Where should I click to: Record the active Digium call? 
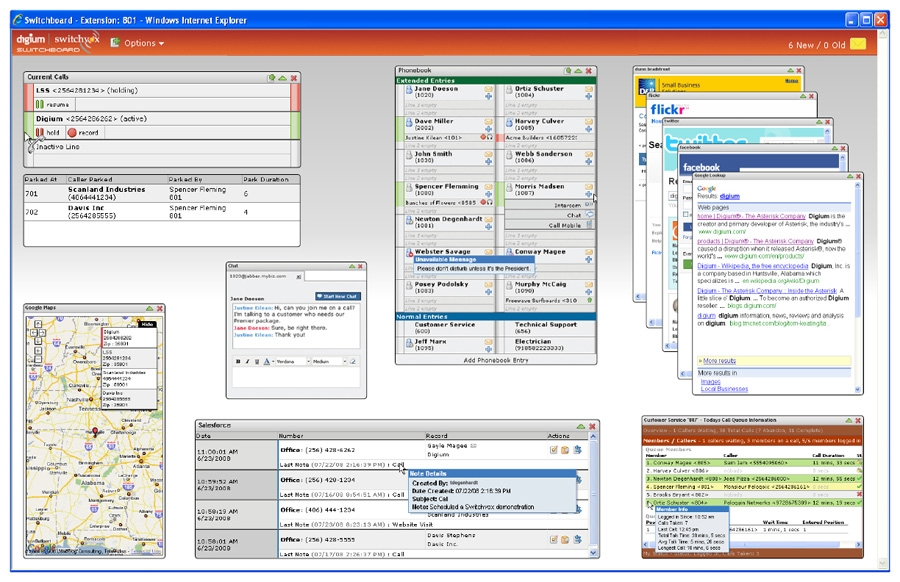pos(83,133)
